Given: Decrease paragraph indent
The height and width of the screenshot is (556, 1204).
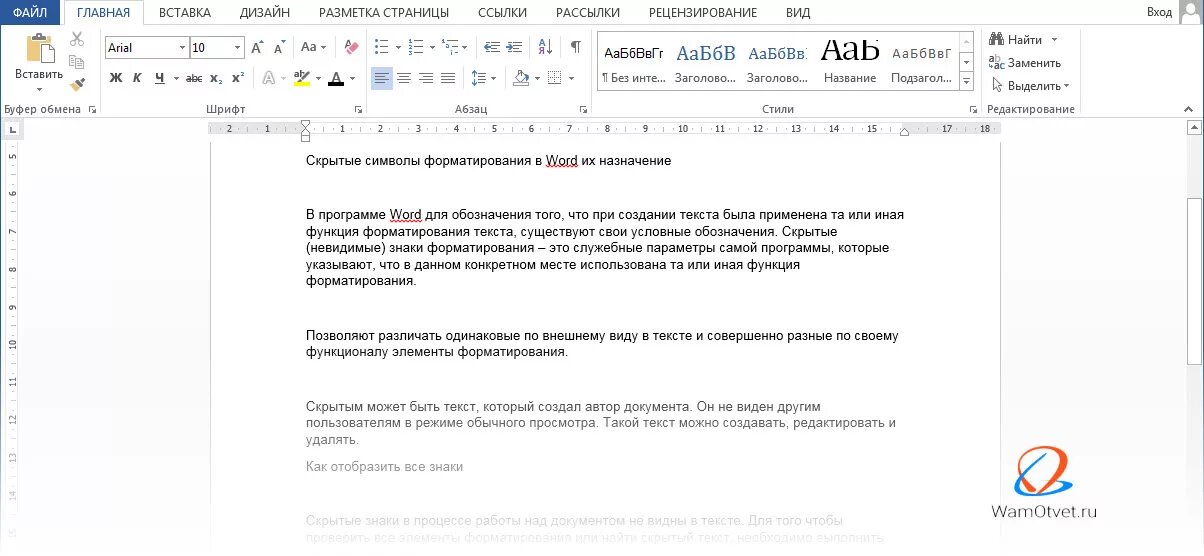Looking at the screenshot, I should pyautogui.click(x=491, y=47).
